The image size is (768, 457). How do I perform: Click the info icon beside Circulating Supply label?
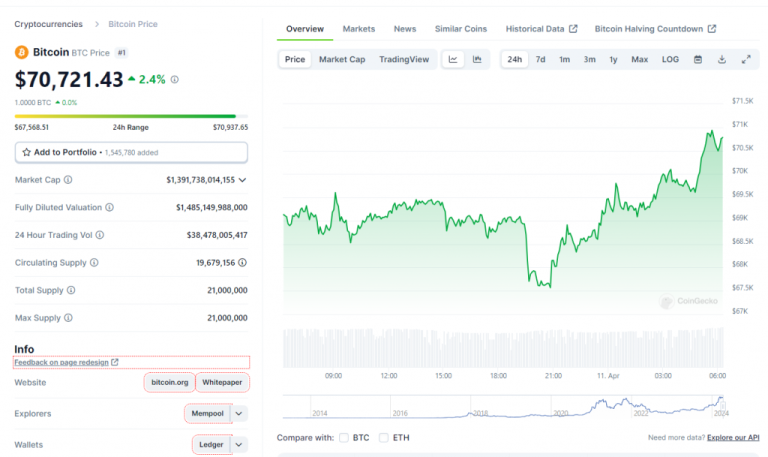[94, 263]
